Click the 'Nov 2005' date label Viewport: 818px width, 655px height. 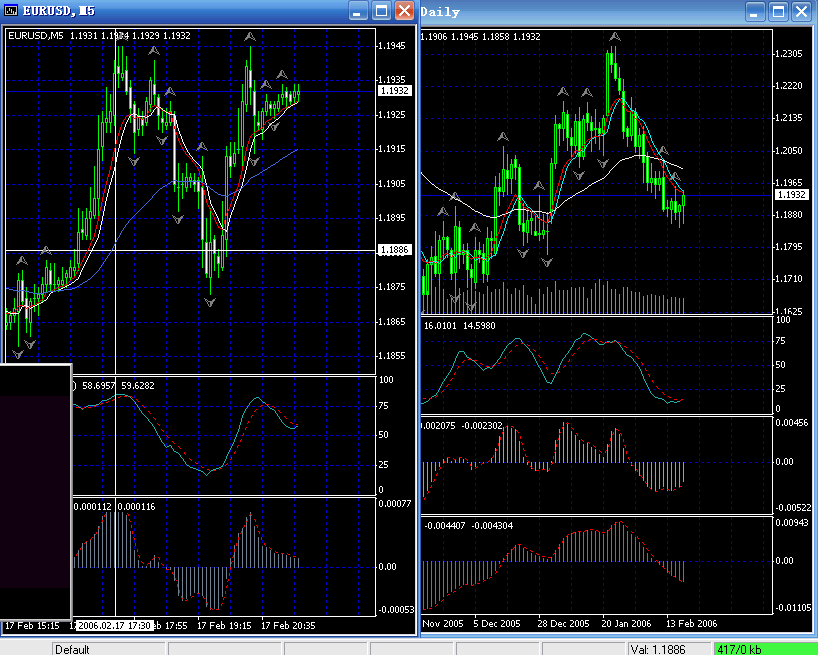(442, 623)
